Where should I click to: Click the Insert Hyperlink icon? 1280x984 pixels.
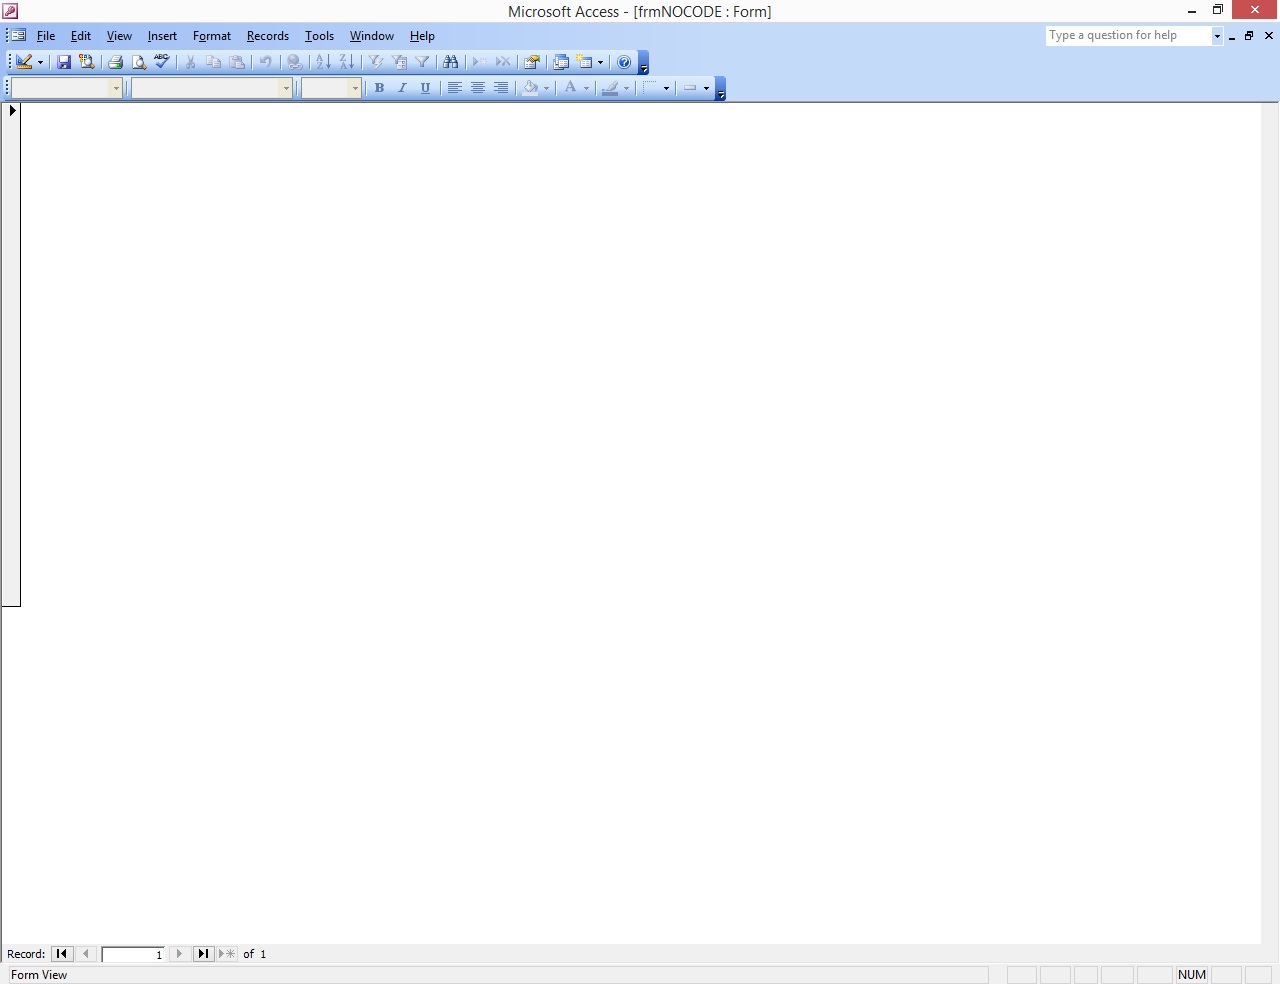pyautogui.click(x=294, y=62)
